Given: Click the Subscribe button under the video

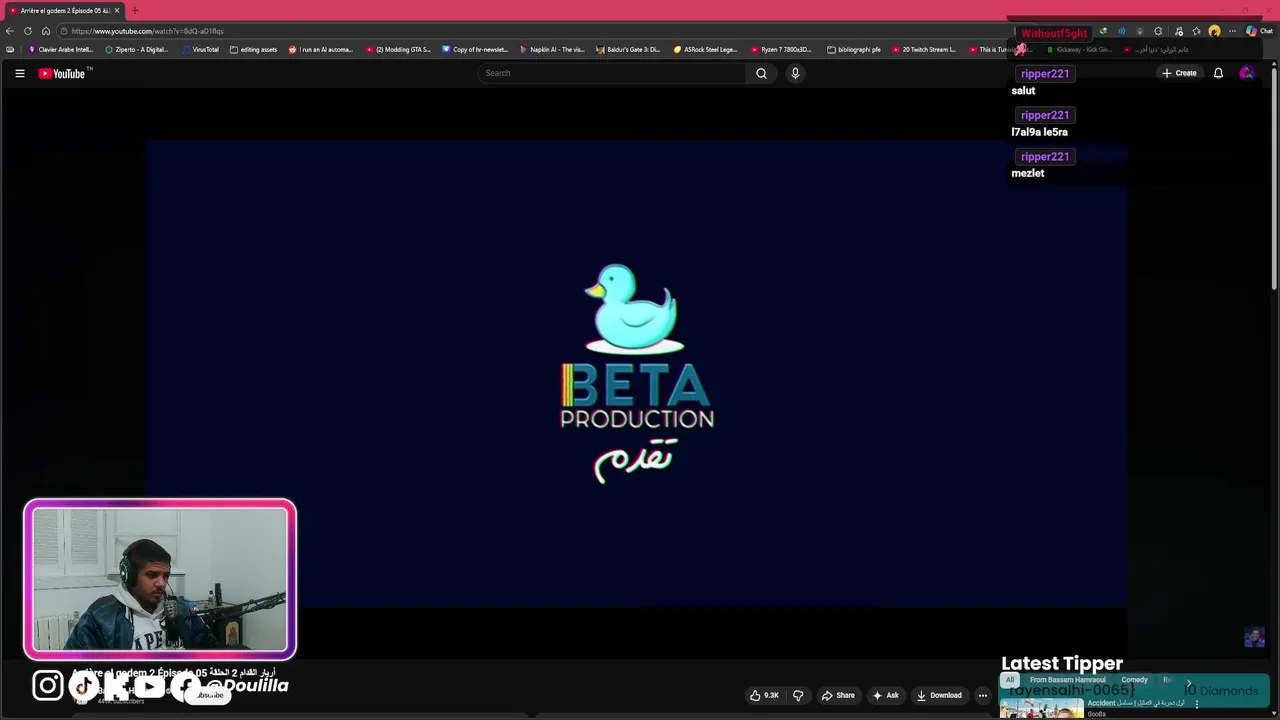Looking at the screenshot, I should point(210,695).
